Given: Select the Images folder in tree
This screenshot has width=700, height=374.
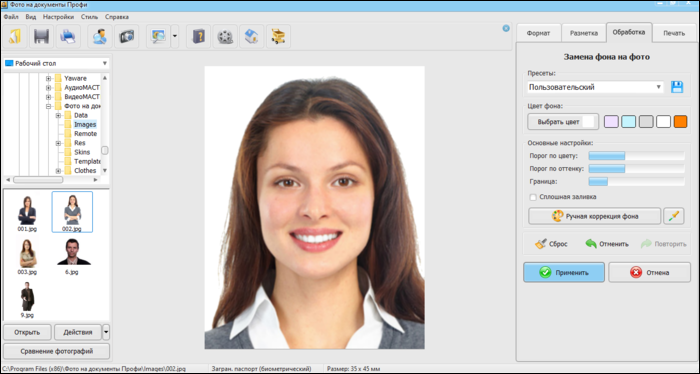Looking at the screenshot, I should pos(85,125).
